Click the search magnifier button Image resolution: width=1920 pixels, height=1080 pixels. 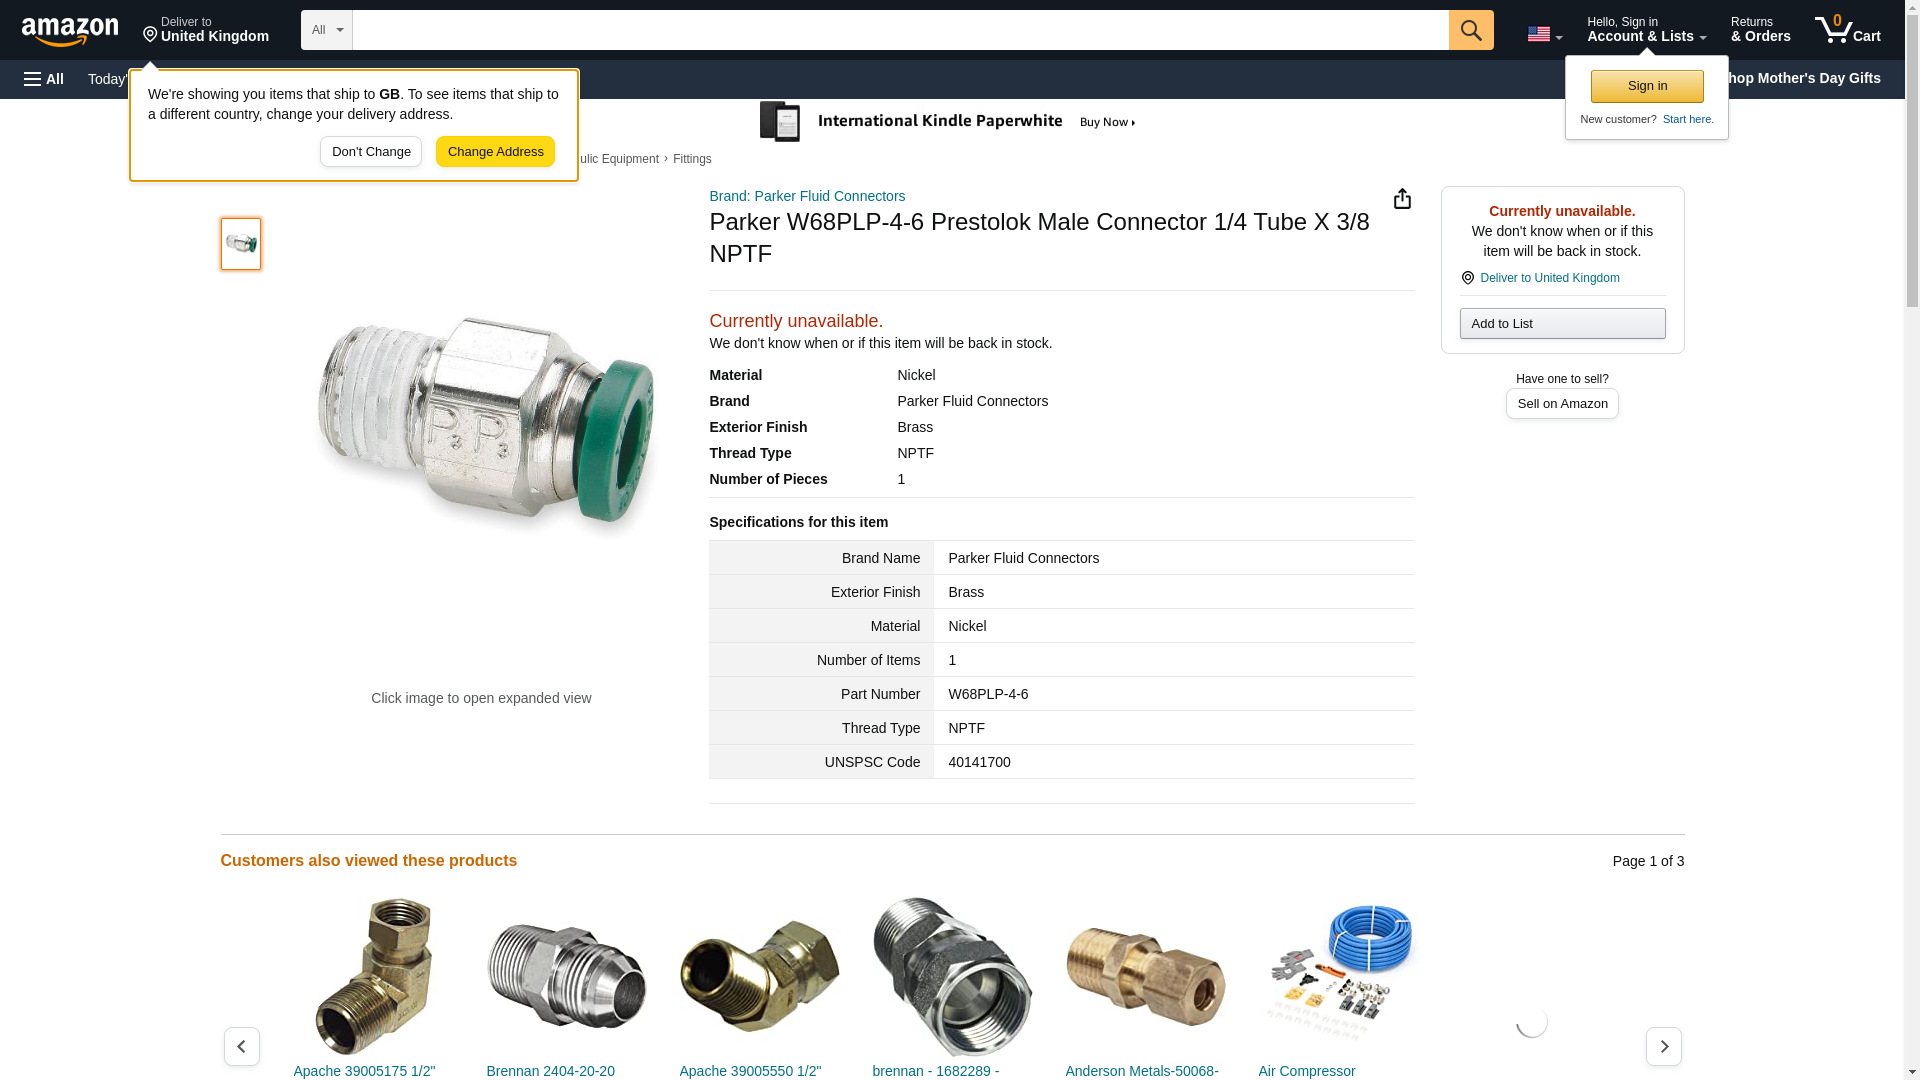tap(1470, 30)
